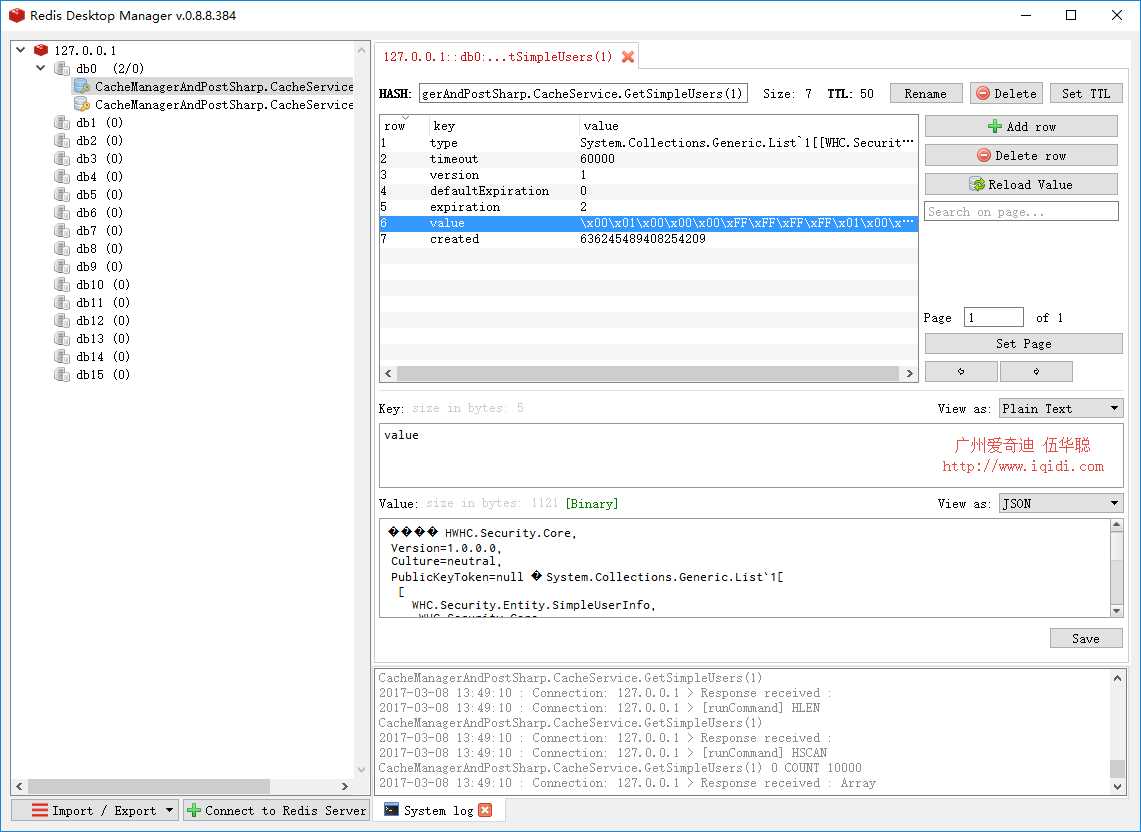Go to next page arrow button
This screenshot has height=832, width=1141.
pyautogui.click(x=1036, y=371)
